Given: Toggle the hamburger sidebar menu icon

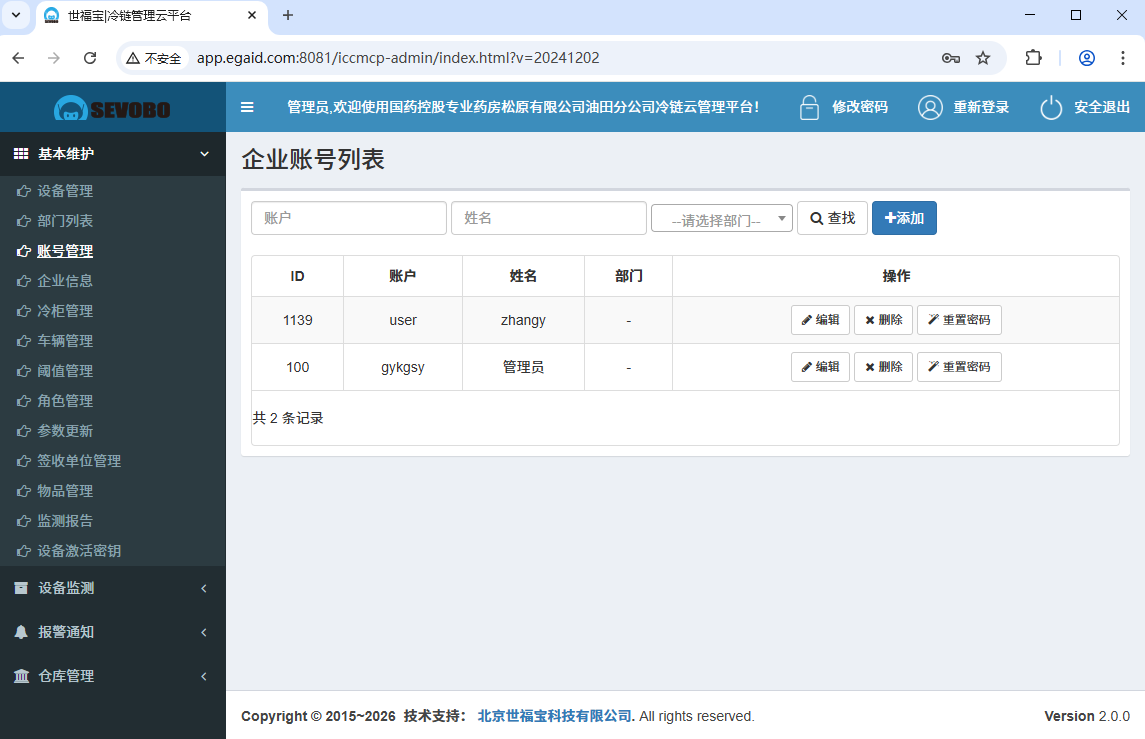Looking at the screenshot, I should [247, 107].
